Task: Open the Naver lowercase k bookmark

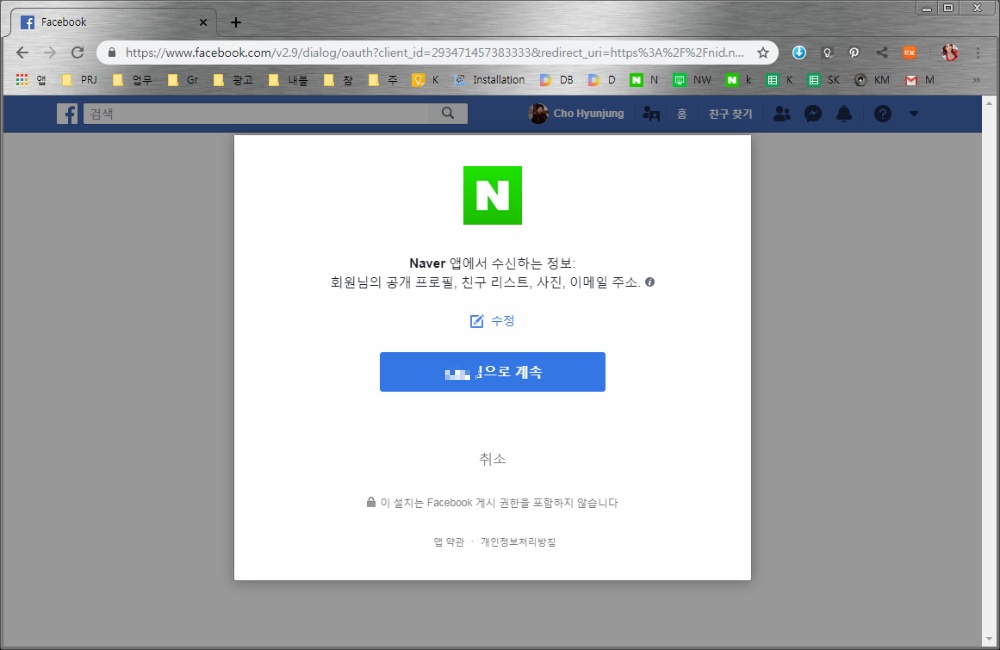Action: point(739,80)
